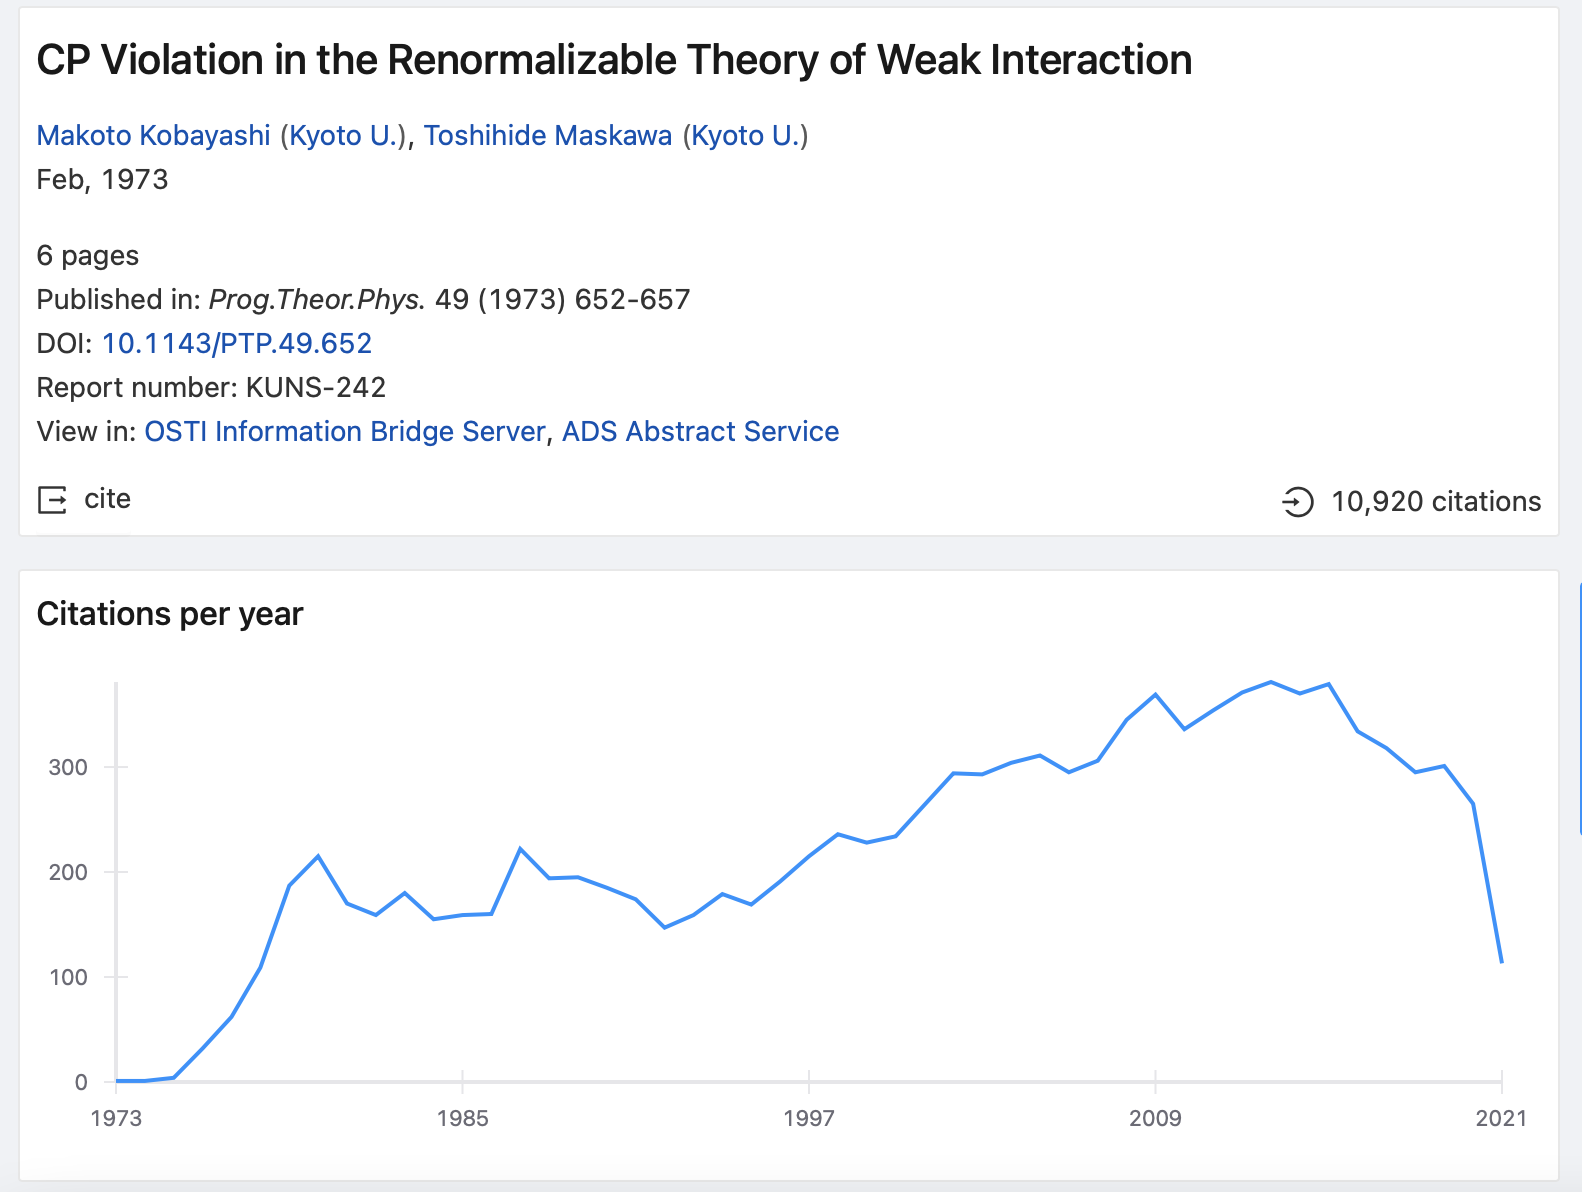
Task: Open first Kyoto U. affiliation link
Action: [343, 135]
